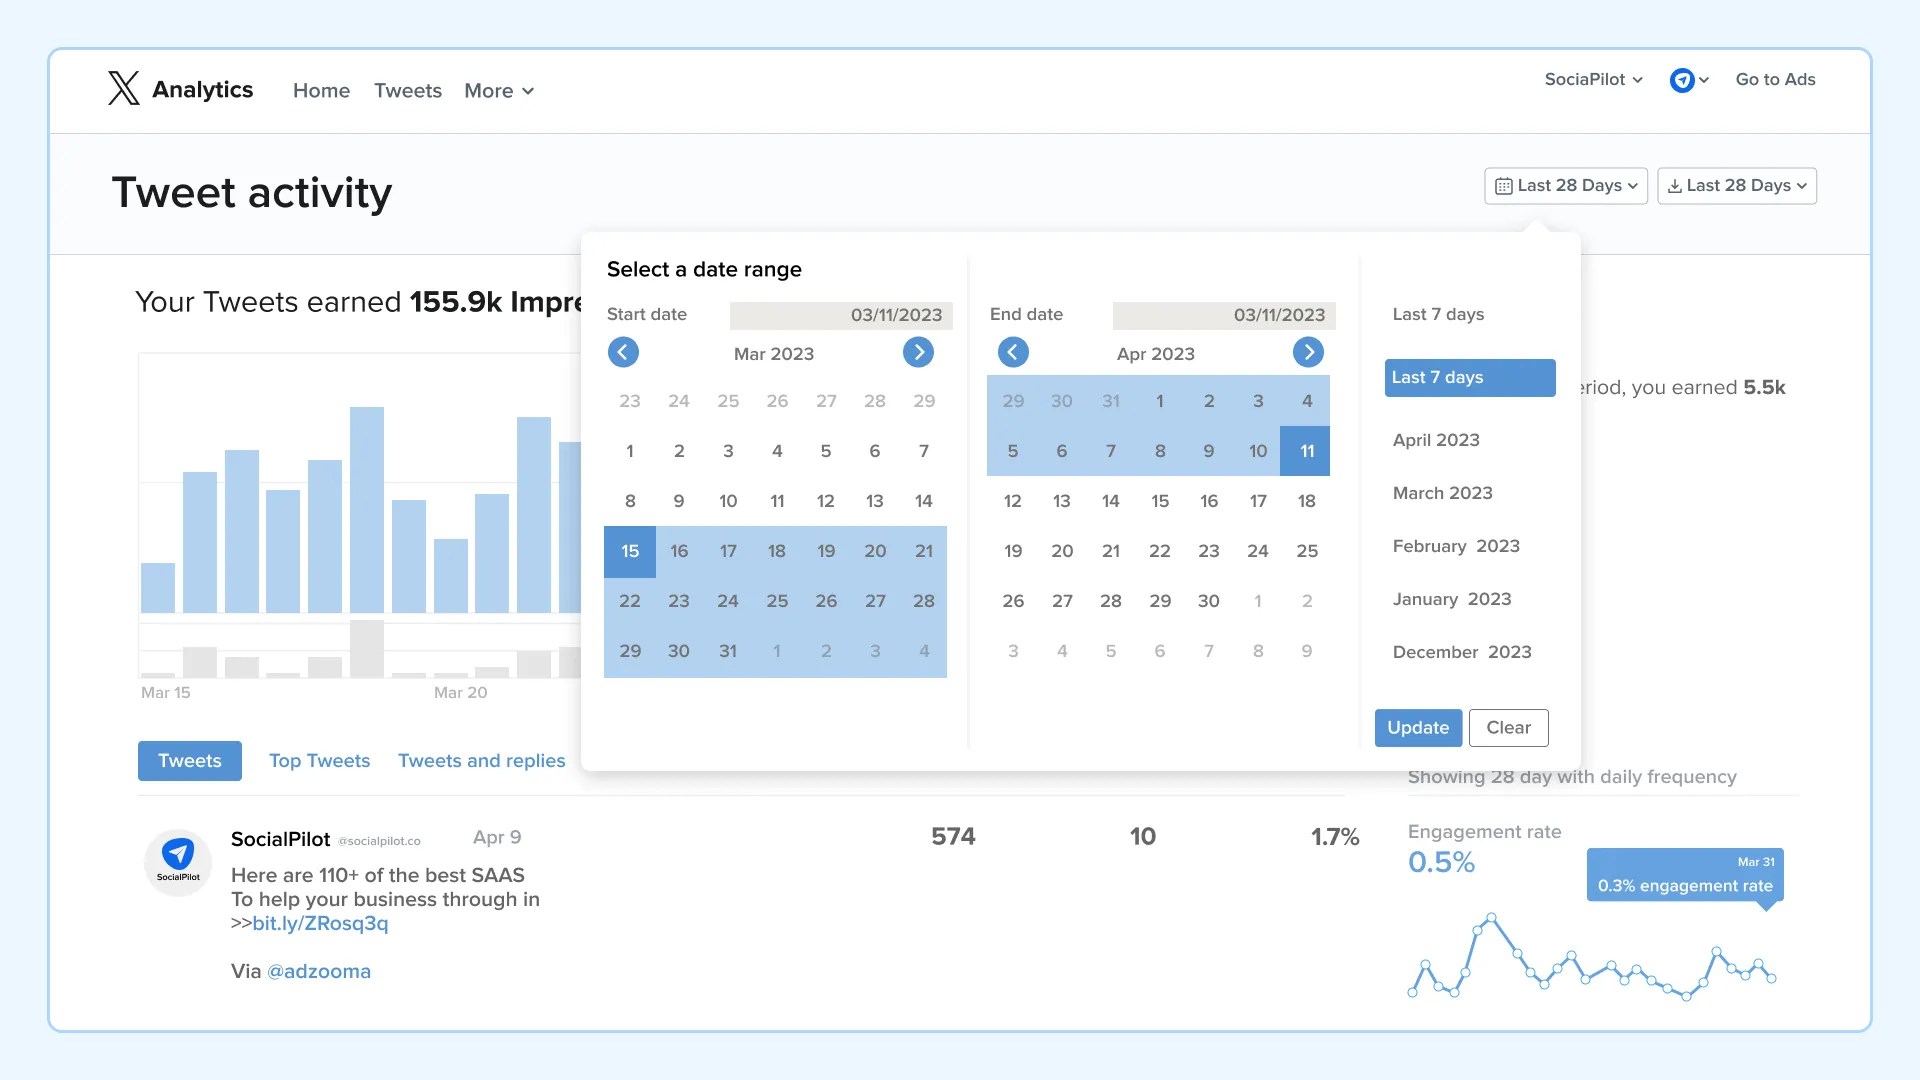
Task: Click the Start date input field
Action: 840,315
